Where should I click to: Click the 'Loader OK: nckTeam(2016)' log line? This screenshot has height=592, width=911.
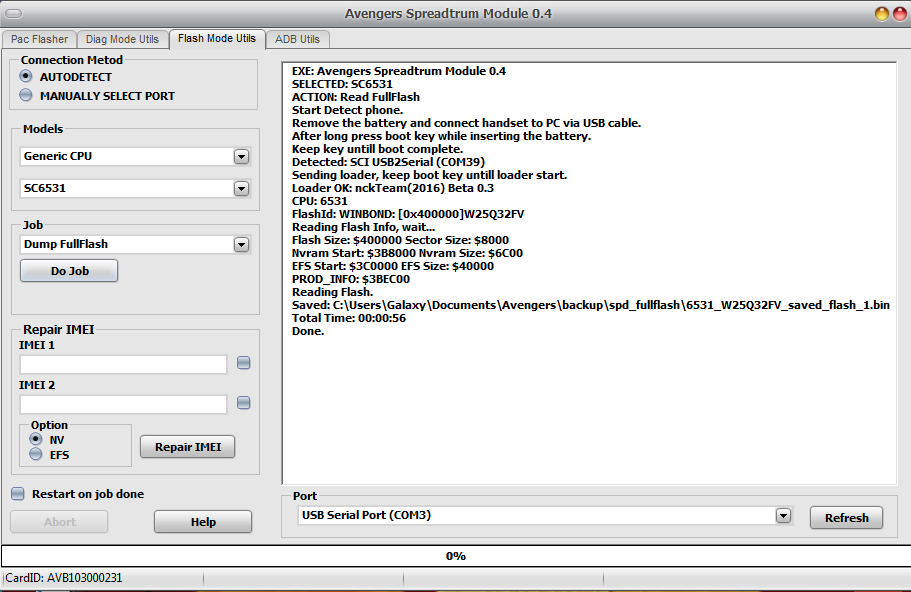coord(393,188)
